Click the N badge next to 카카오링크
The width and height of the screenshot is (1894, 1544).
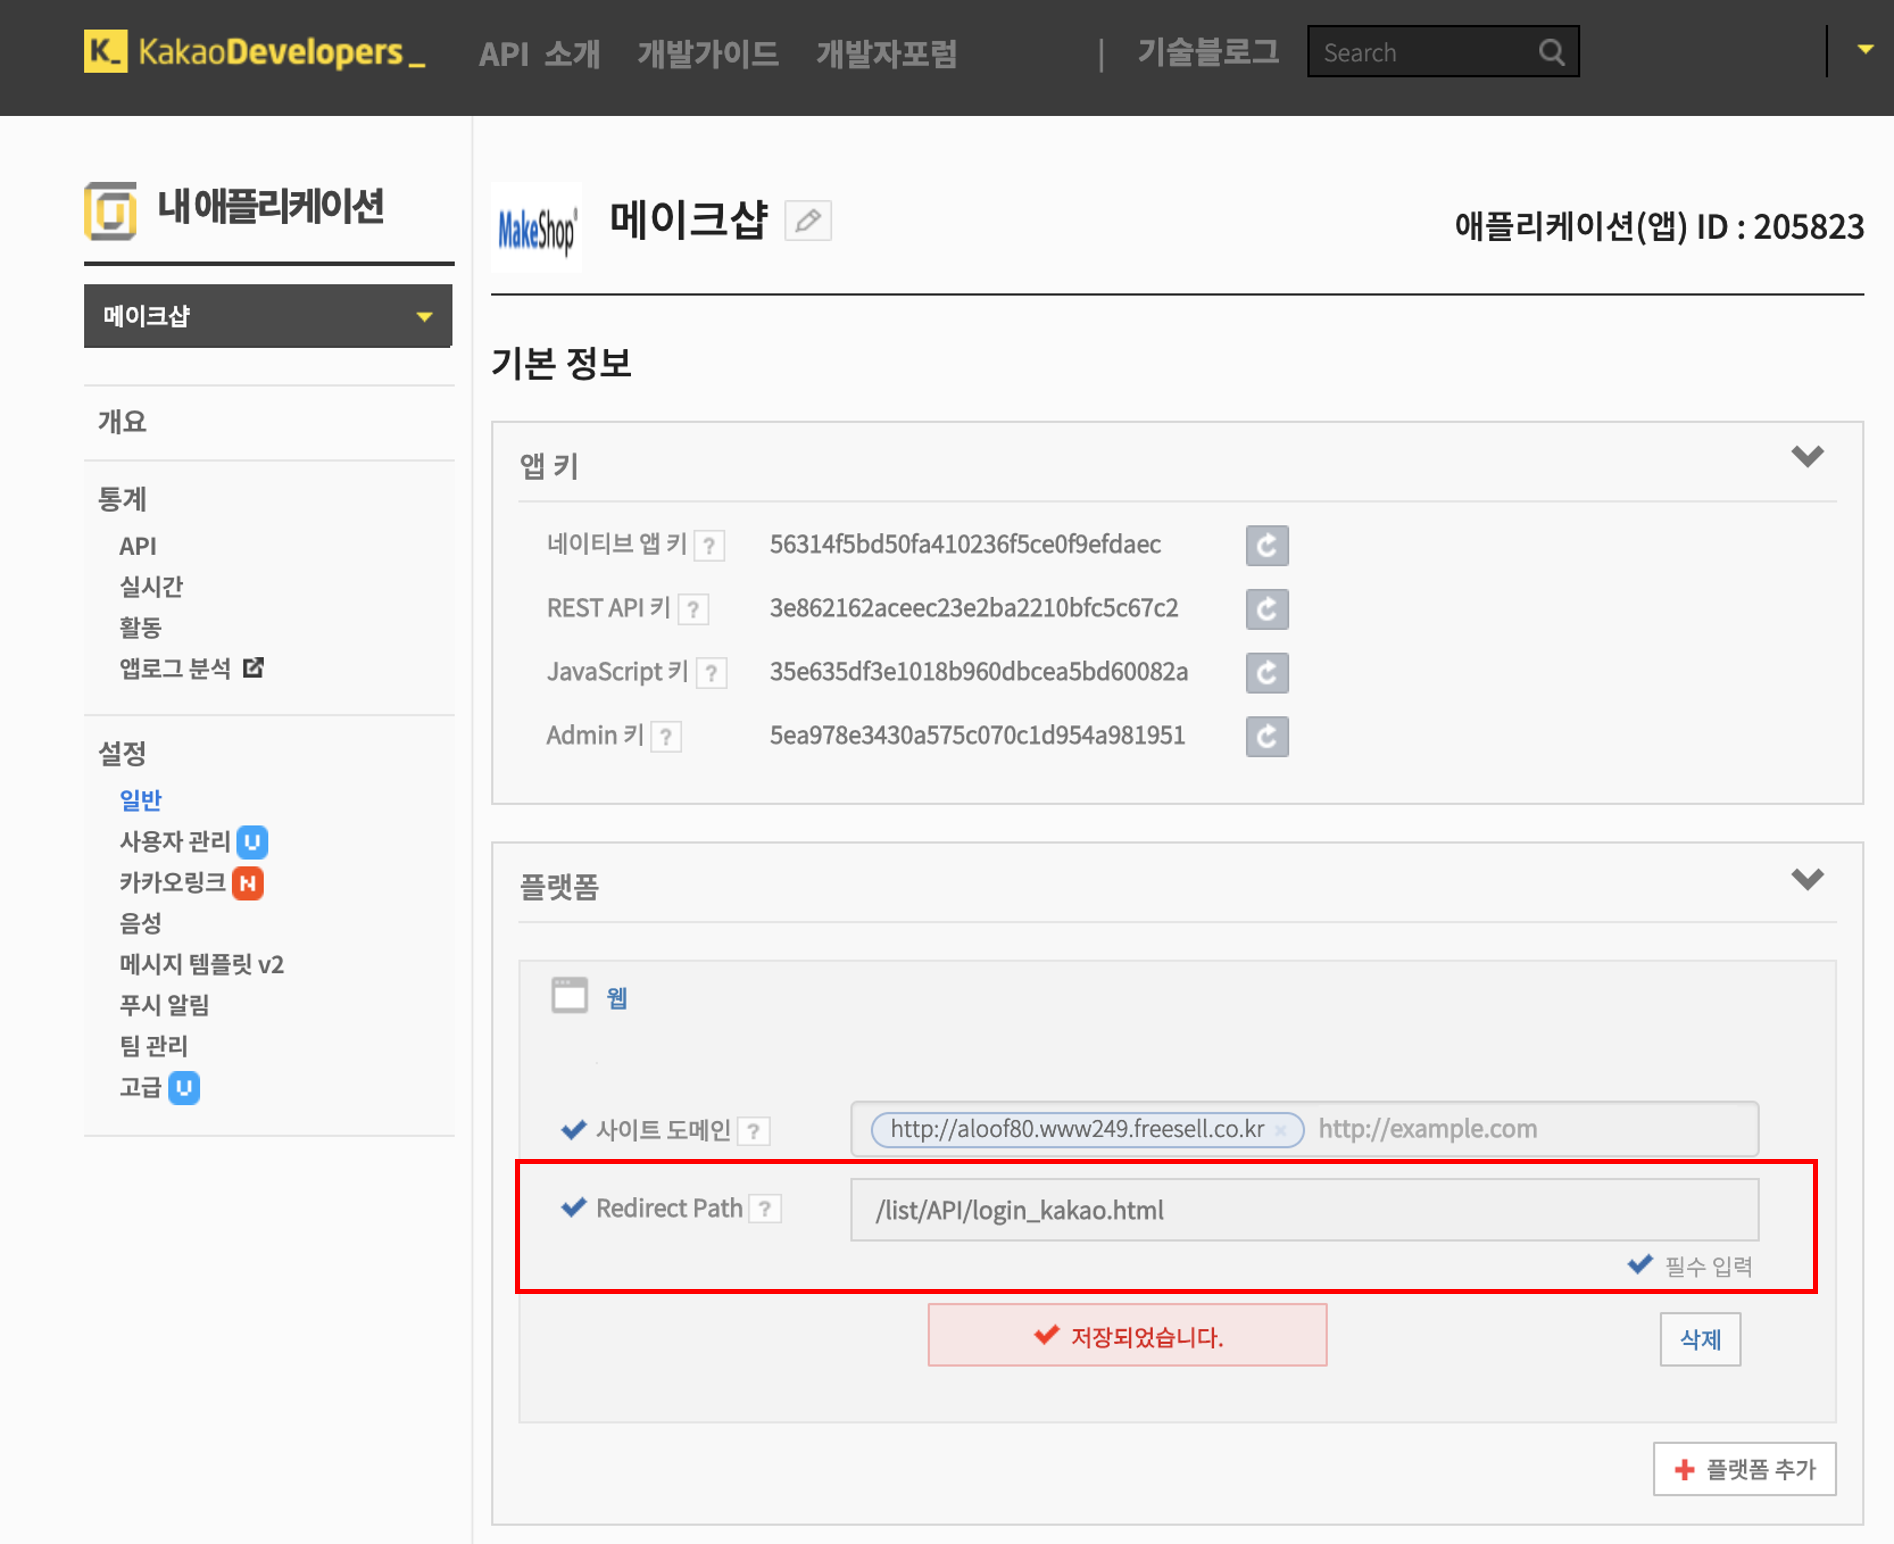tap(247, 883)
